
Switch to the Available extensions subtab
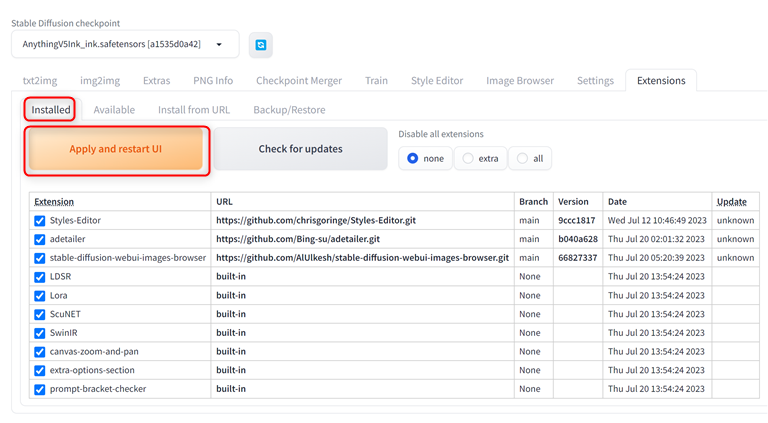pos(114,110)
